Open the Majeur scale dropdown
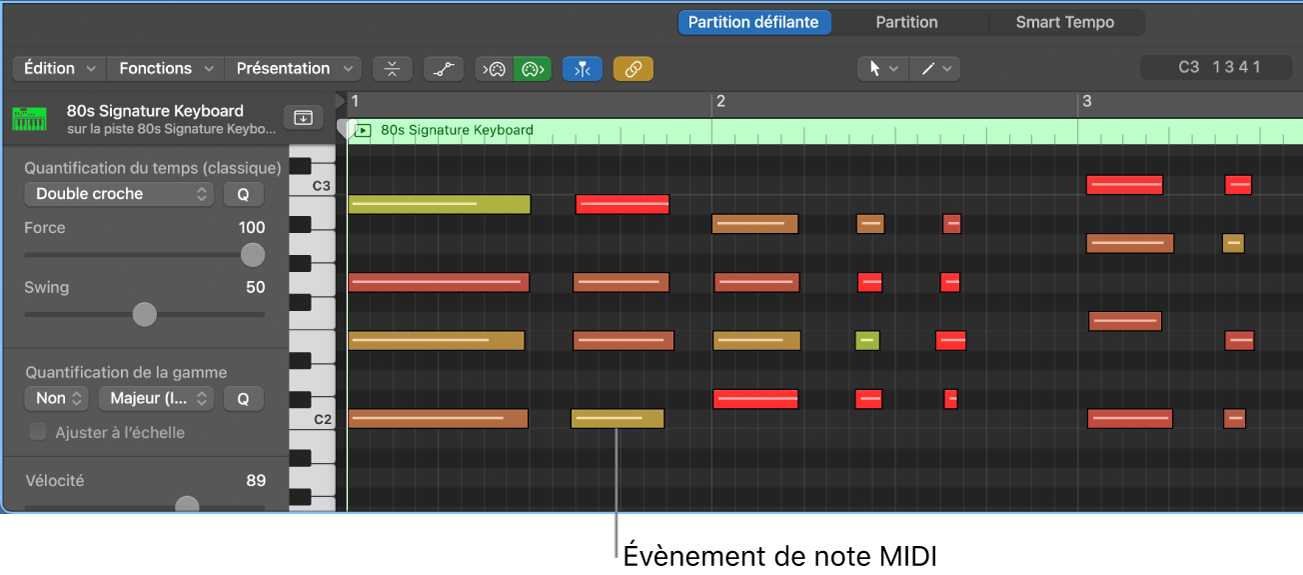1303x575 pixels. click(x=157, y=398)
